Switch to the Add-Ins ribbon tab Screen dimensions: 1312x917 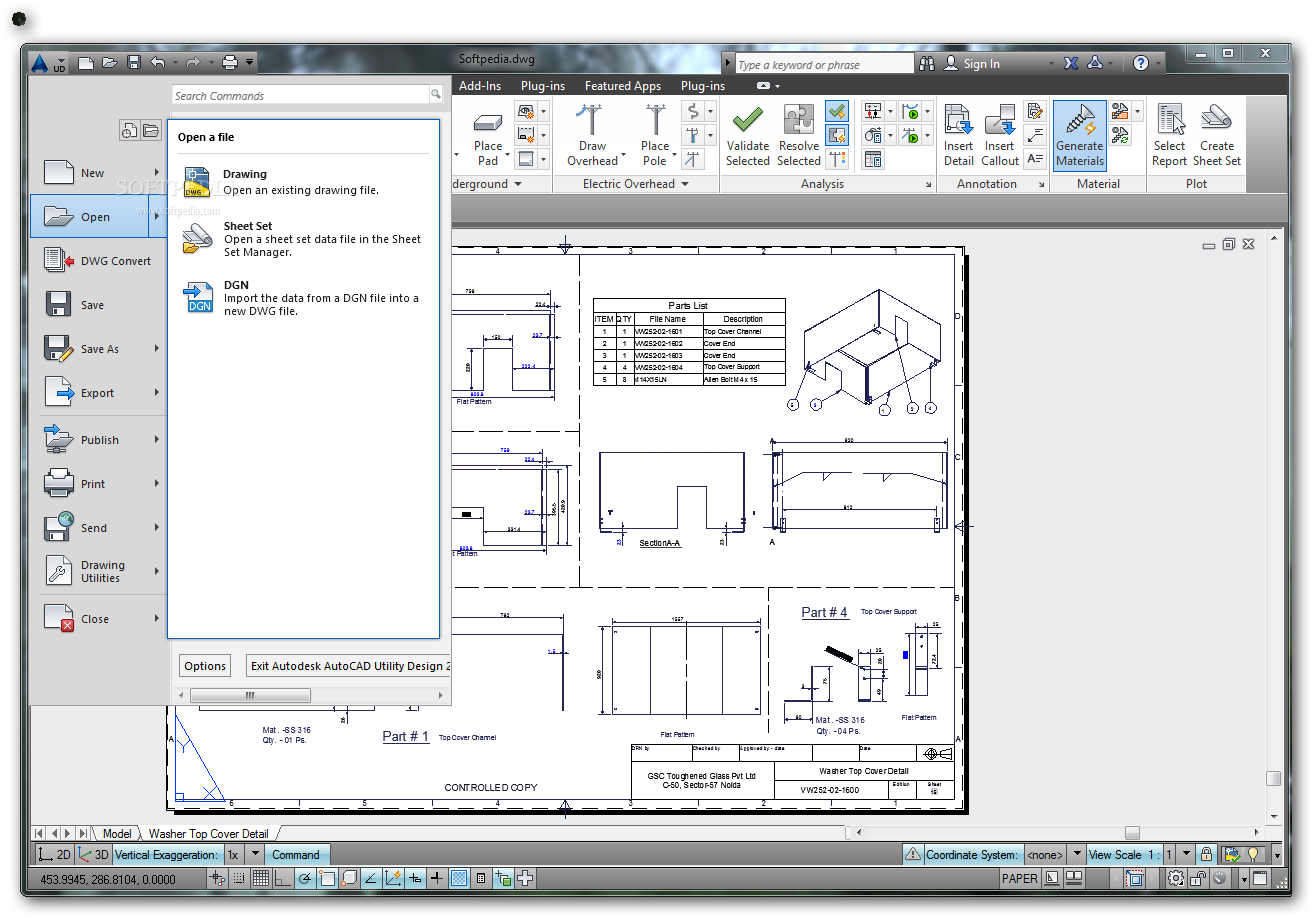click(480, 86)
